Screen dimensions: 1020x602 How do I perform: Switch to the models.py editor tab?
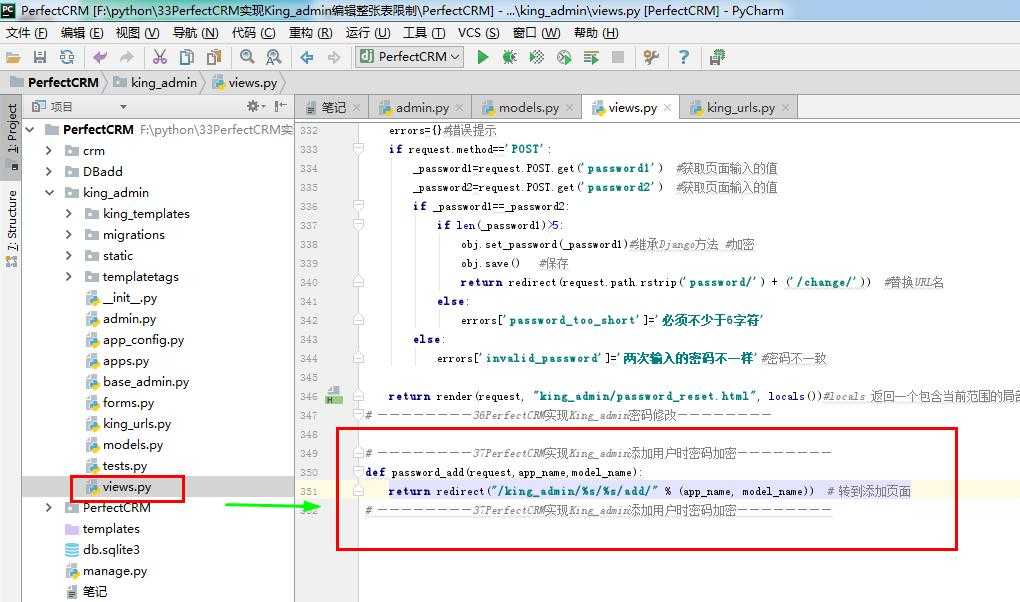pos(528,107)
